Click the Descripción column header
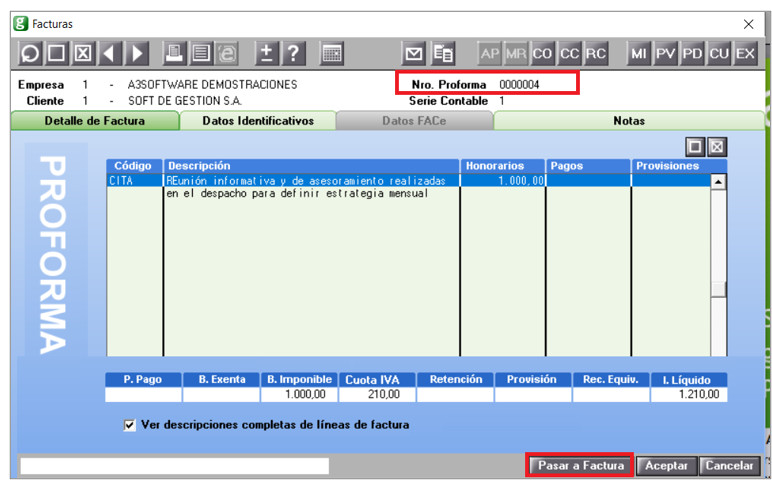Viewport: 772px width, 484px height. pyautogui.click(x=311, y=166)
